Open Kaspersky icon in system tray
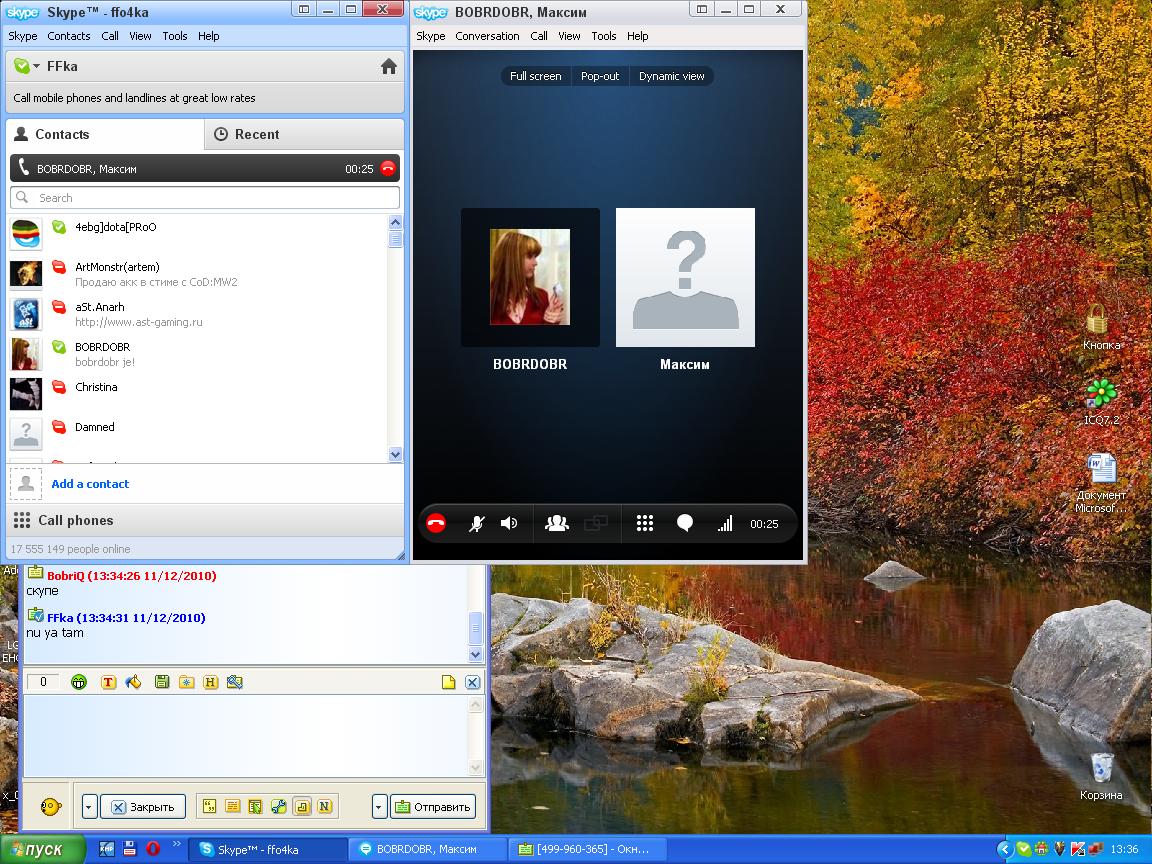Viewport: 1152px width, 864px height. coord(1076,849)
